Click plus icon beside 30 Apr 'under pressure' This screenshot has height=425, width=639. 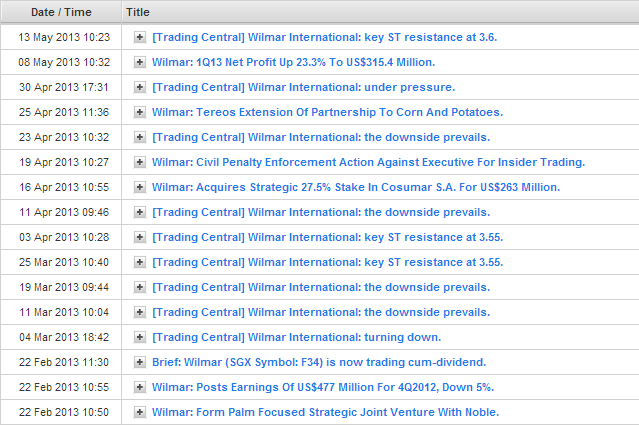[140, 87]
